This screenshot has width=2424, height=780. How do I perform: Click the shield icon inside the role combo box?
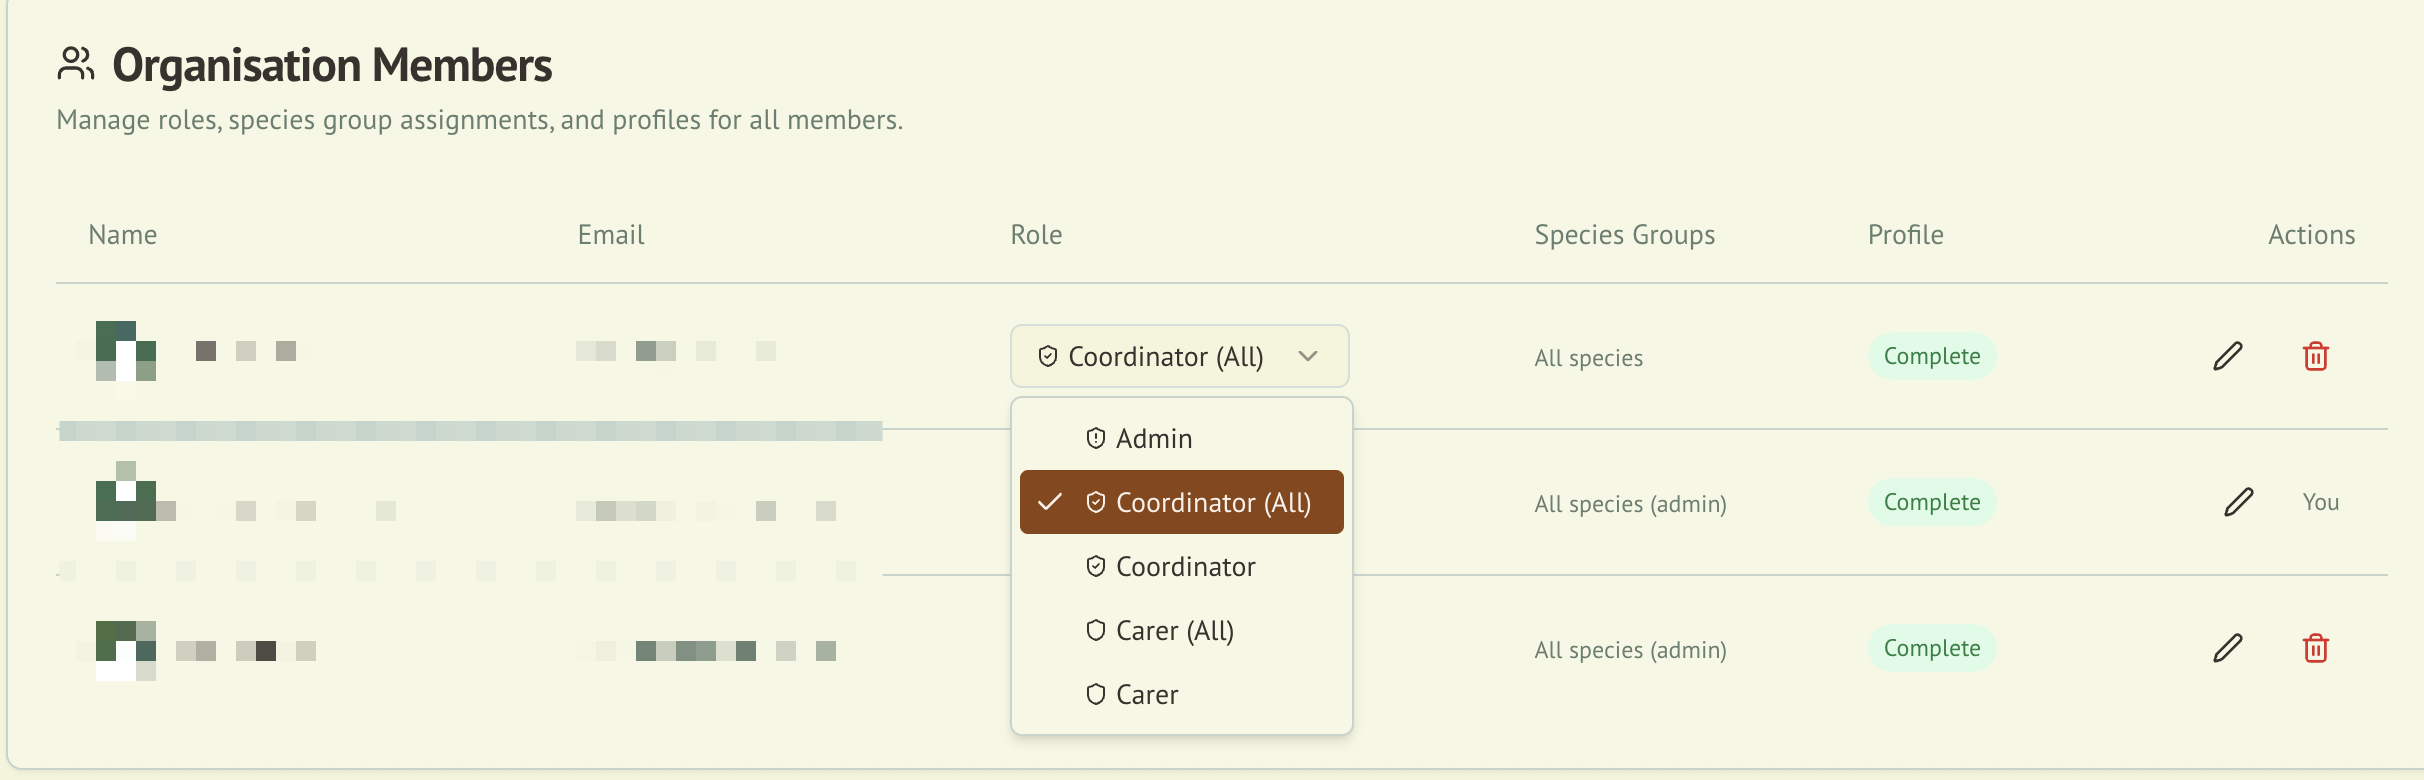1048,356
